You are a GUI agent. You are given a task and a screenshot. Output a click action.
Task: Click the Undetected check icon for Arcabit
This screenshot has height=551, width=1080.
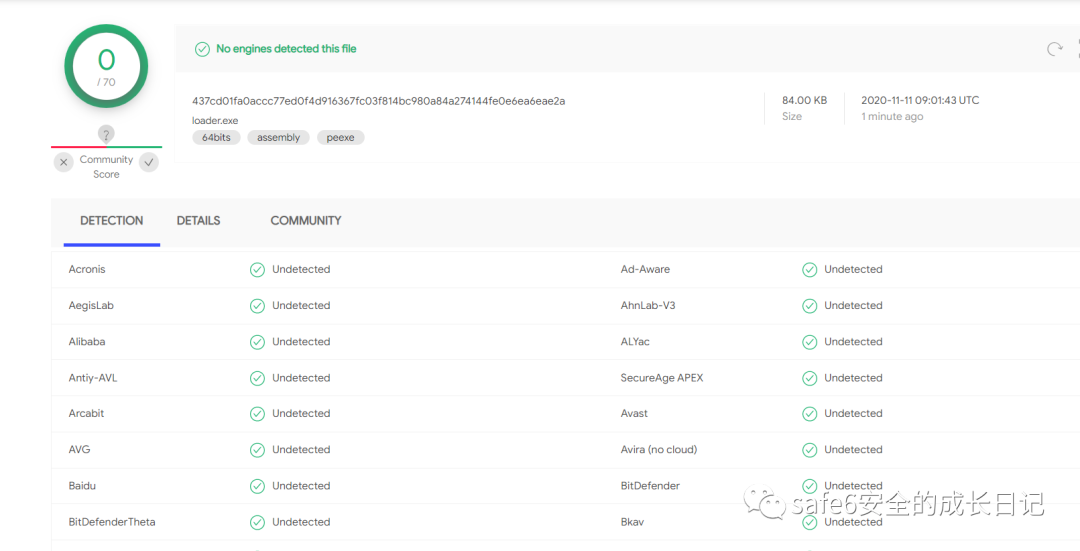click(x=258, y=414)
